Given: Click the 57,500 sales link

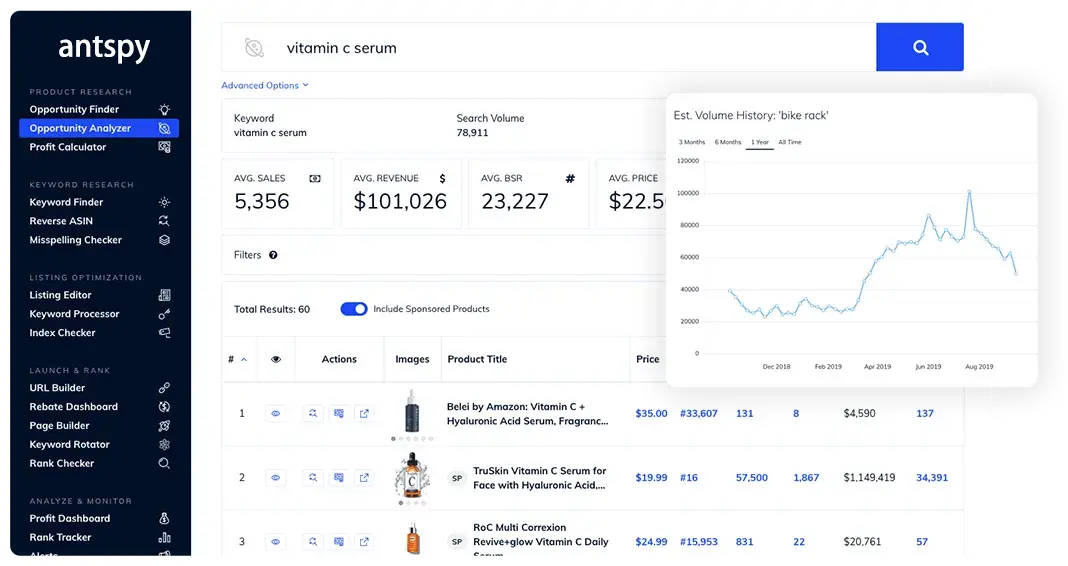Looking at the screenshot, I should click(x=751, y=477).
